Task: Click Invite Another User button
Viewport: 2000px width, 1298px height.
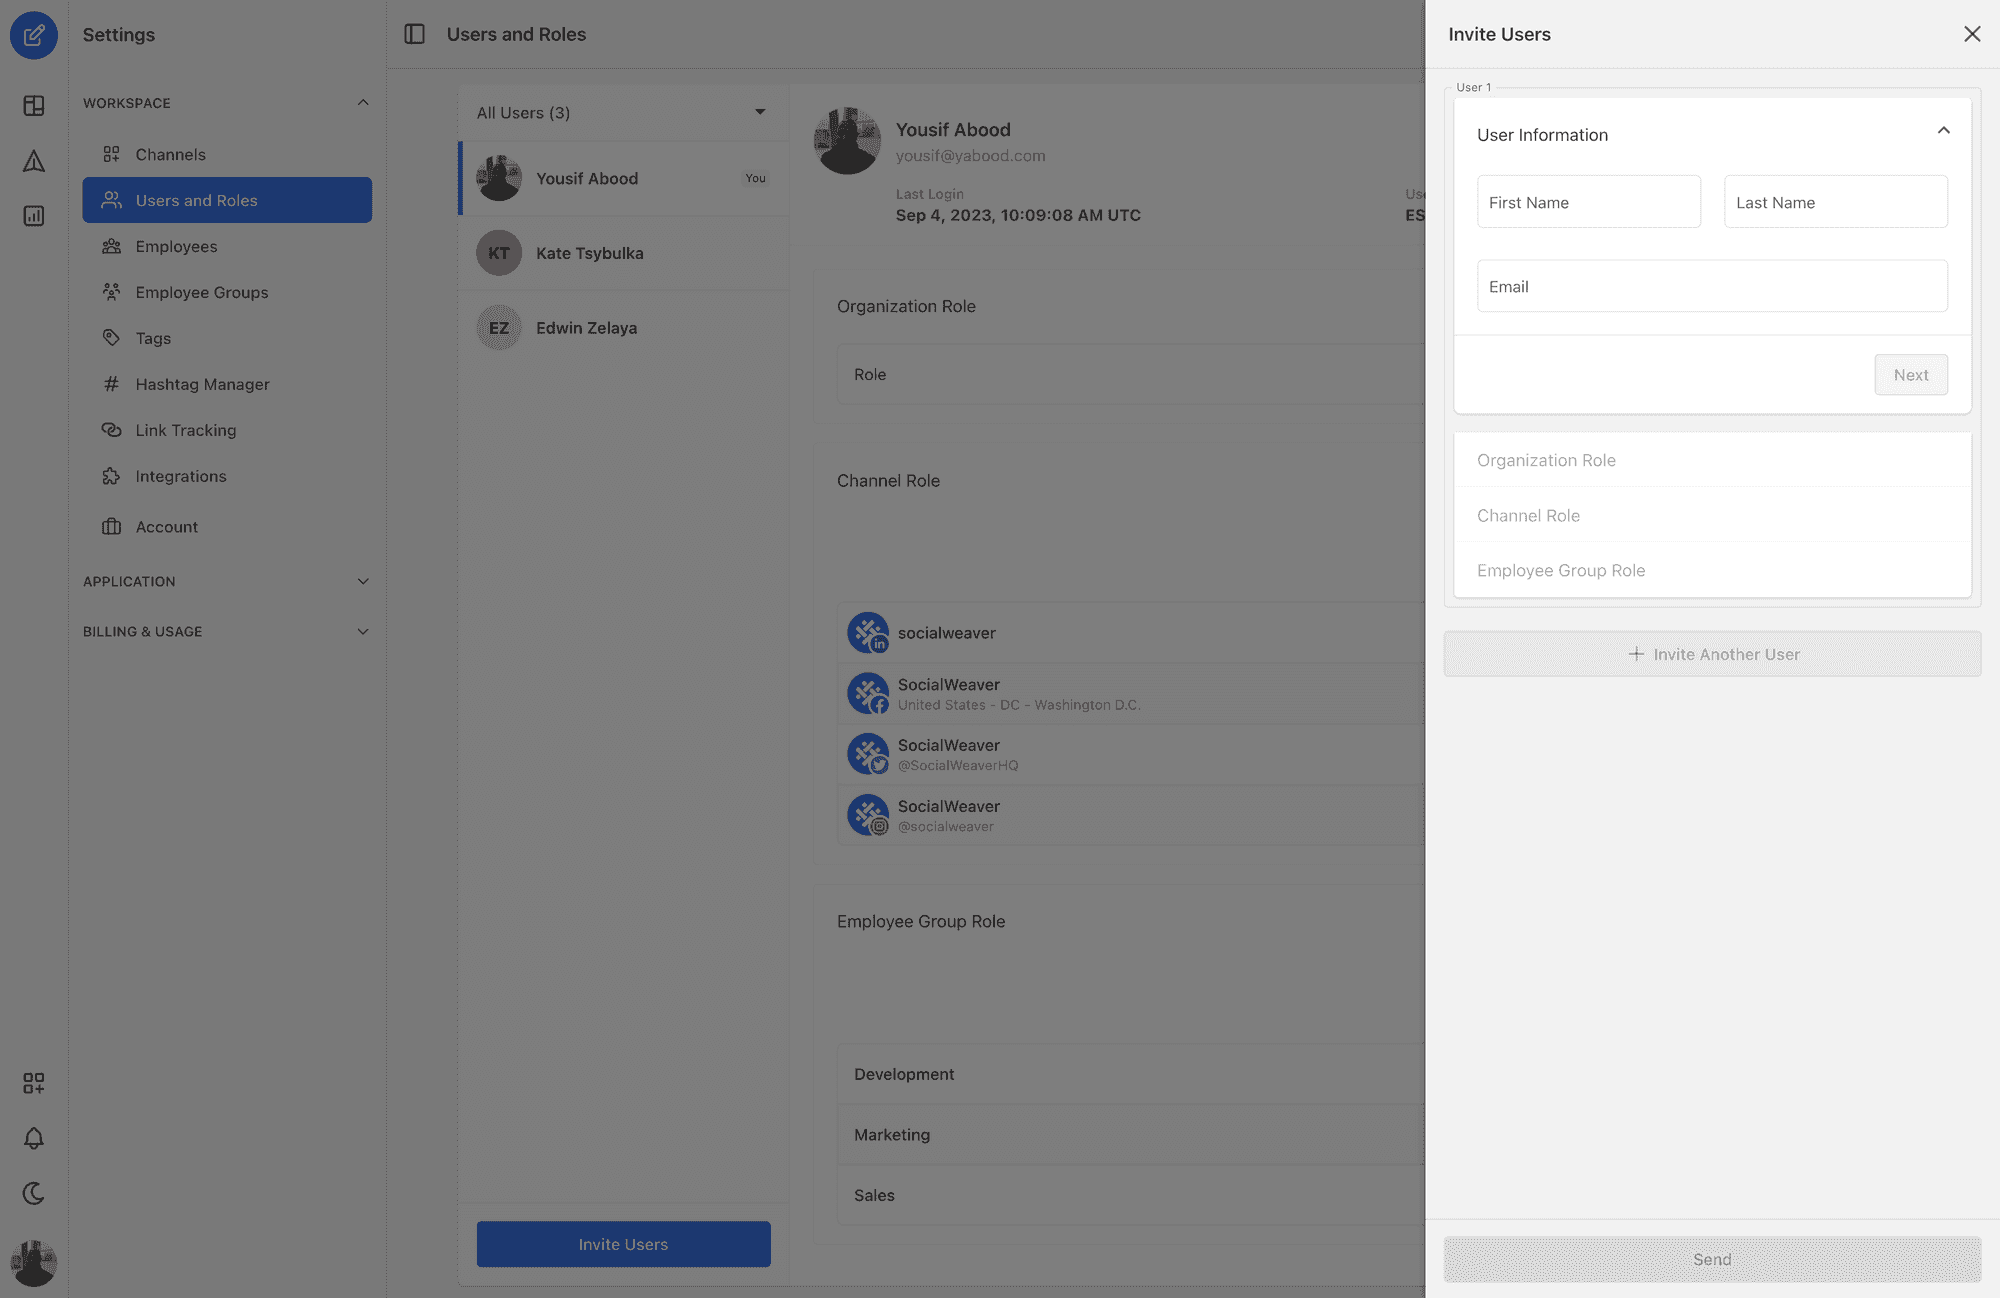Action: [x=1712, y=654]
